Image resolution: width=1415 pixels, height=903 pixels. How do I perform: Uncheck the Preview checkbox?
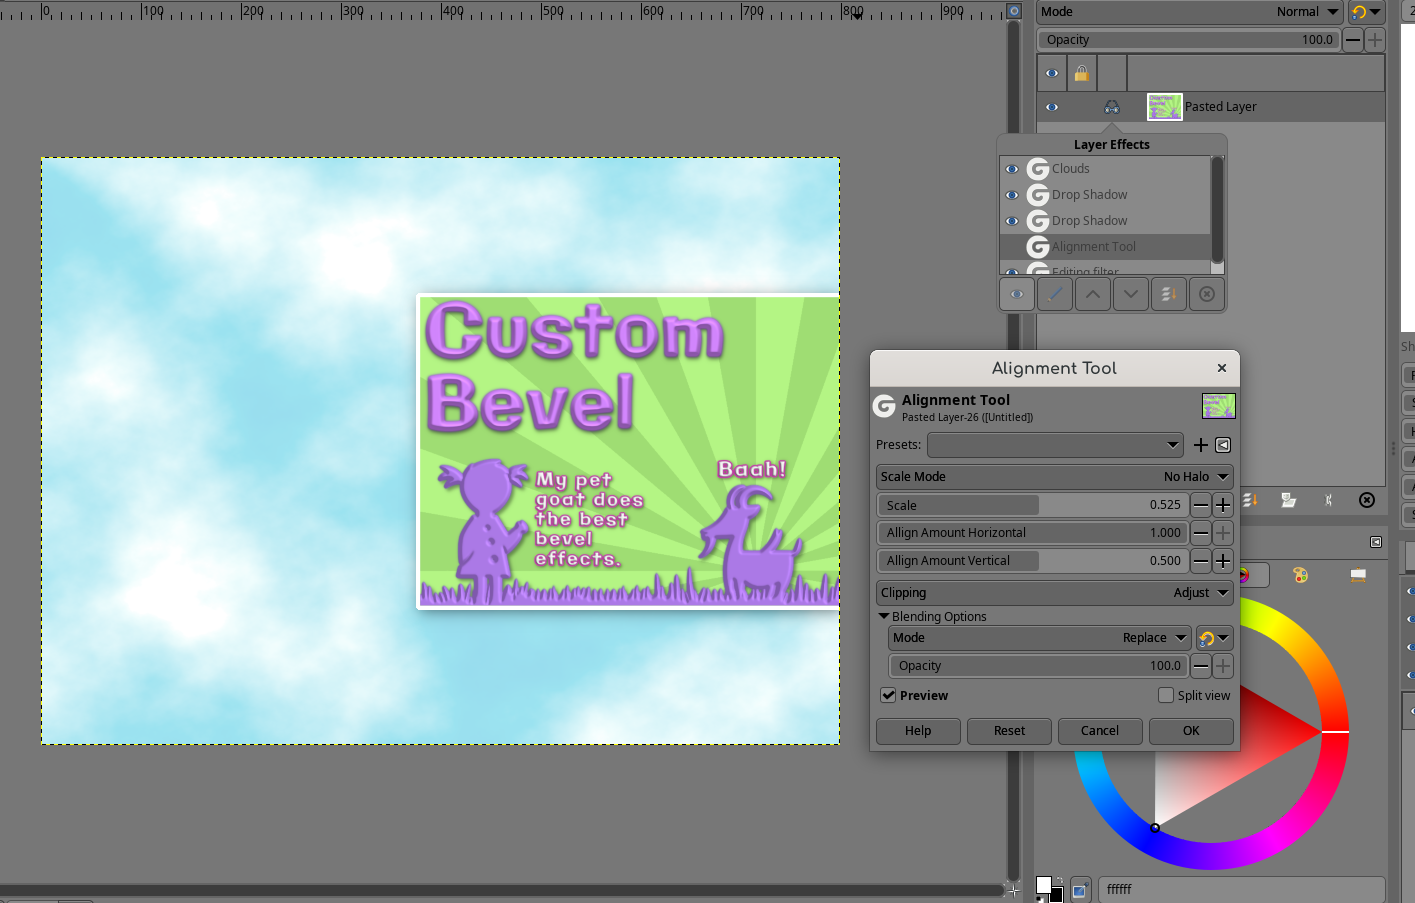(x=888, y=695)
